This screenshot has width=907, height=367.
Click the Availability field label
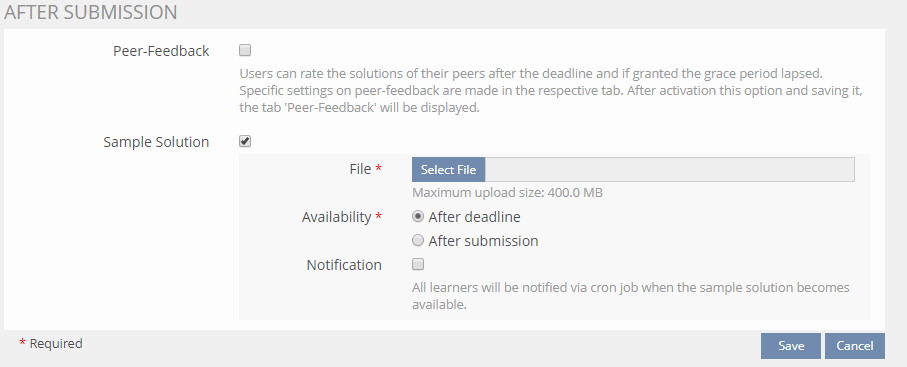pyautogui.click(x=336, y=217)
